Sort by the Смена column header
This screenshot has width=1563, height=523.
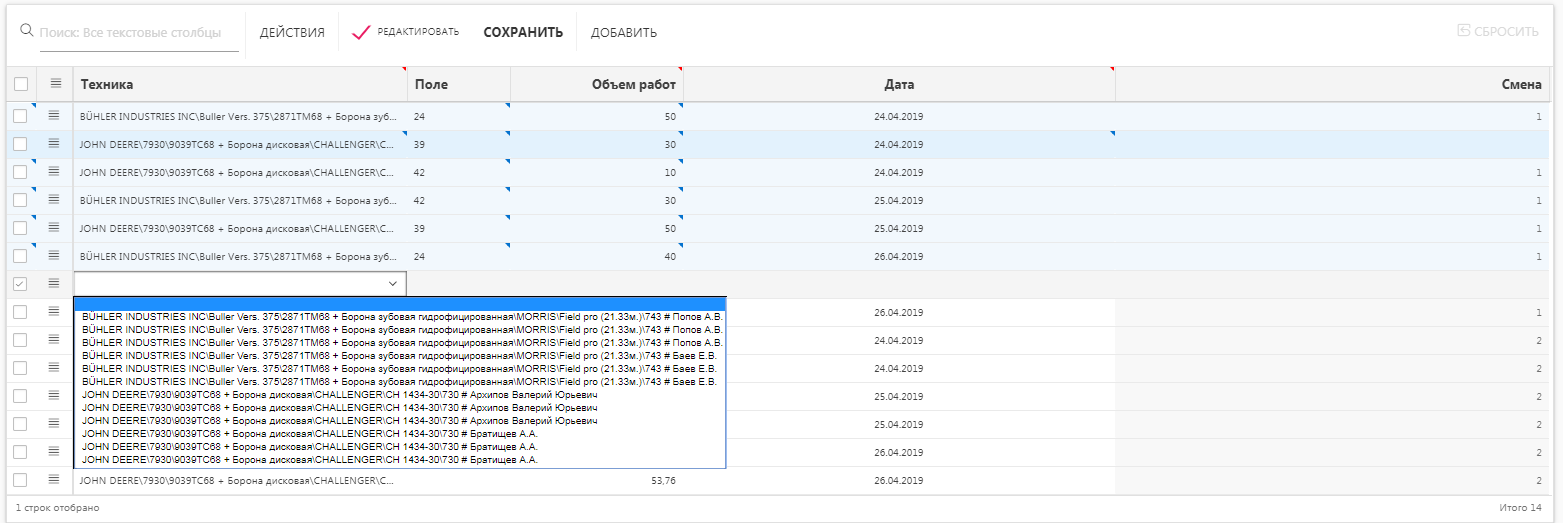point(1332,84)
